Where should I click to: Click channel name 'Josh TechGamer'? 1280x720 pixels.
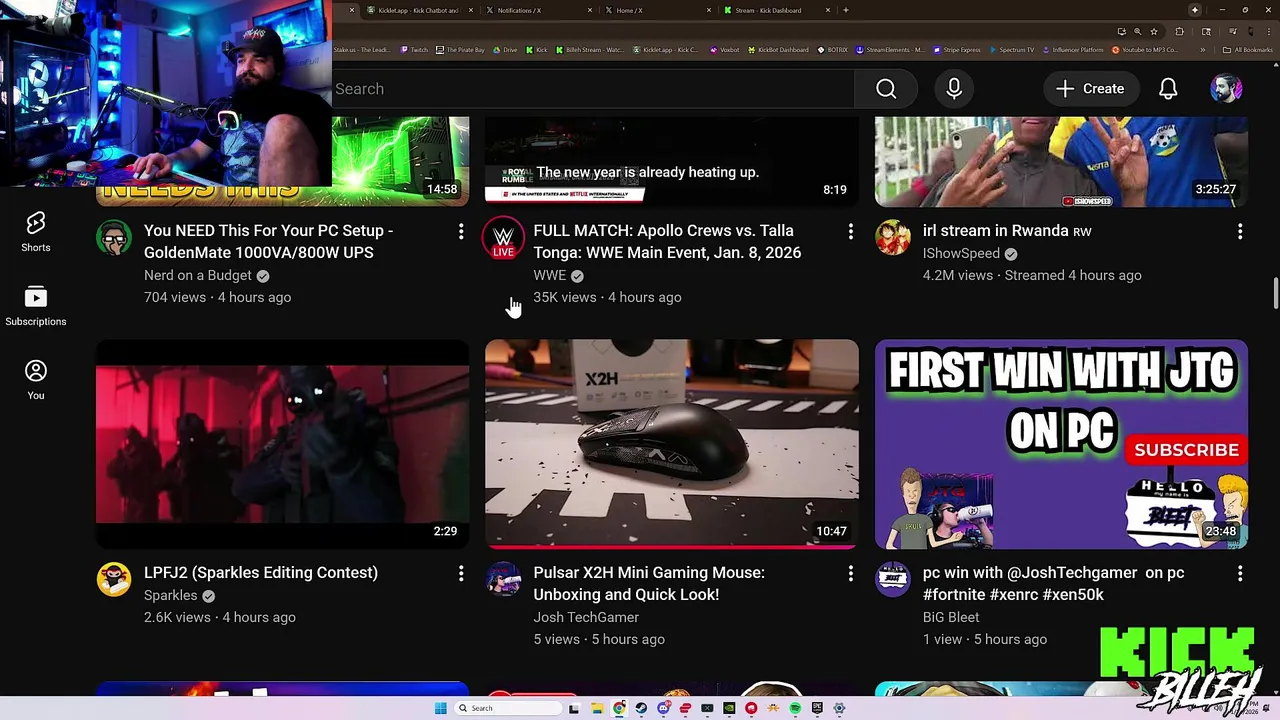pyautogui.click(x=586, y=617)
